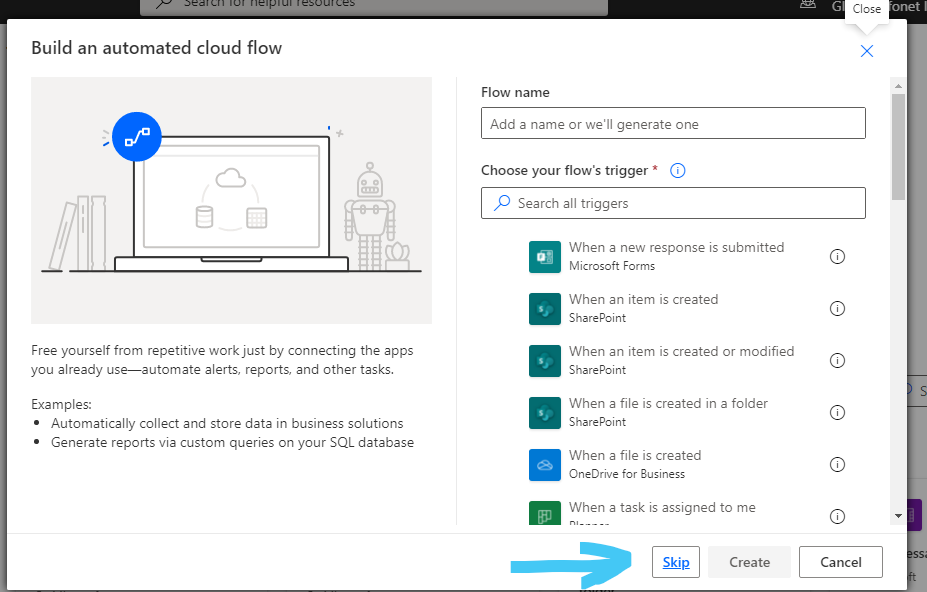The width and height of the screenshot is (927, 592).
Task: Click SharePoint icon for When an item is created
Action: pos(544,309)
